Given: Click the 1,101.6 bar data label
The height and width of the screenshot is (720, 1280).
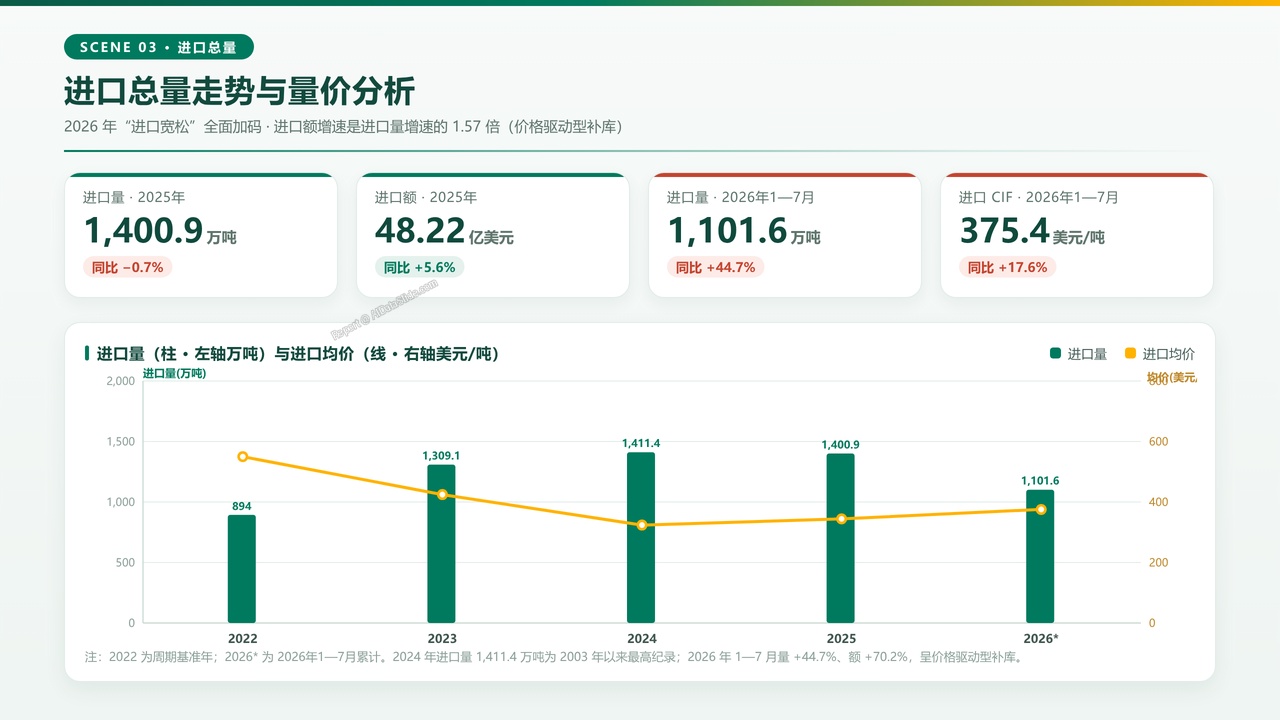Looking at the screenshot, I should click(x=1040, y=481).
